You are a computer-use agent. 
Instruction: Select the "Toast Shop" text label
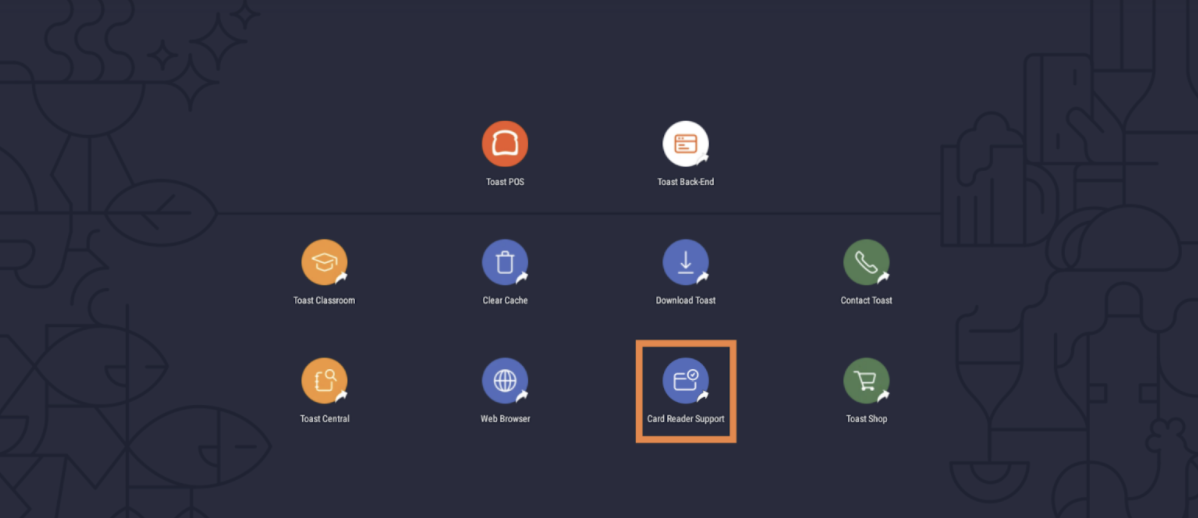(866, 419)
